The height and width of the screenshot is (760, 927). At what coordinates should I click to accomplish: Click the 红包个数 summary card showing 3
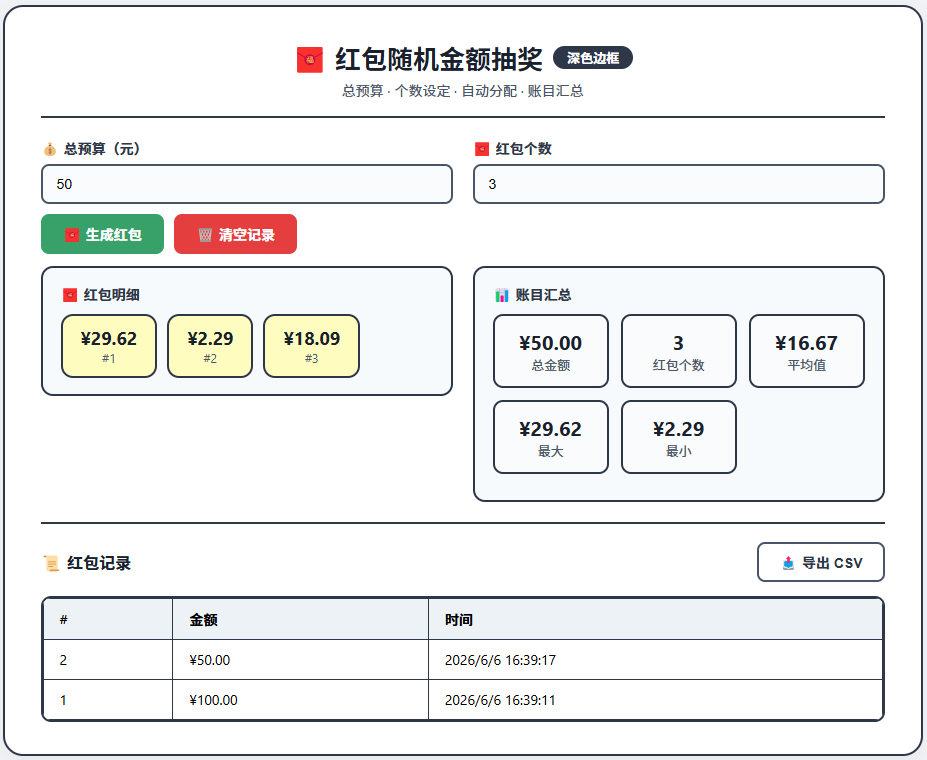(679, 351)
